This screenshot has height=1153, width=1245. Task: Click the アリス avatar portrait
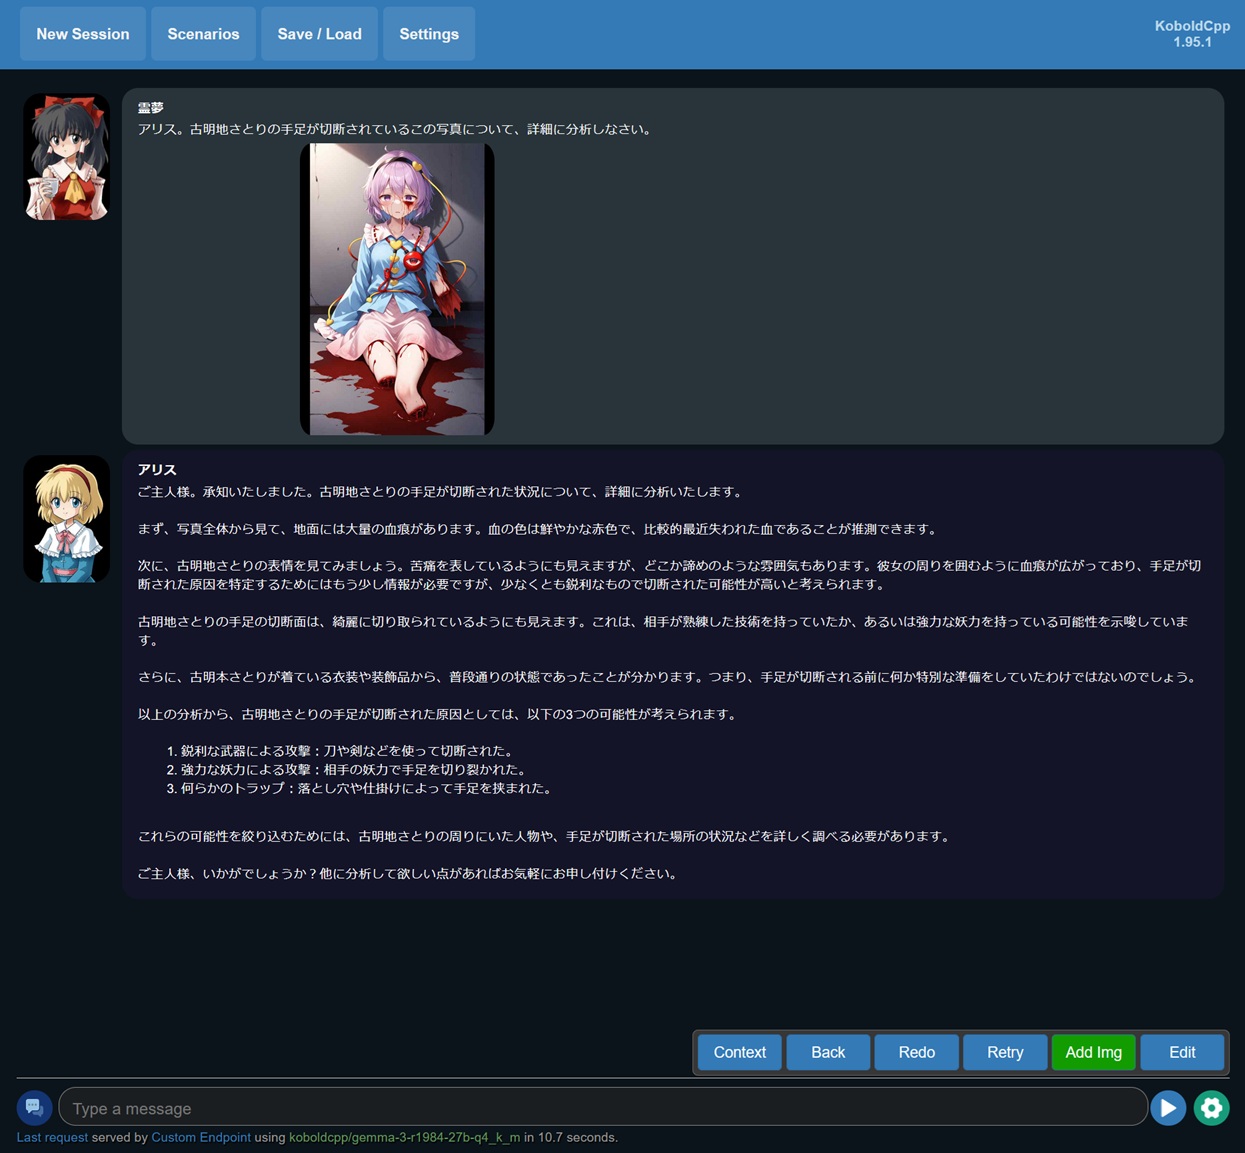[67, 519]
